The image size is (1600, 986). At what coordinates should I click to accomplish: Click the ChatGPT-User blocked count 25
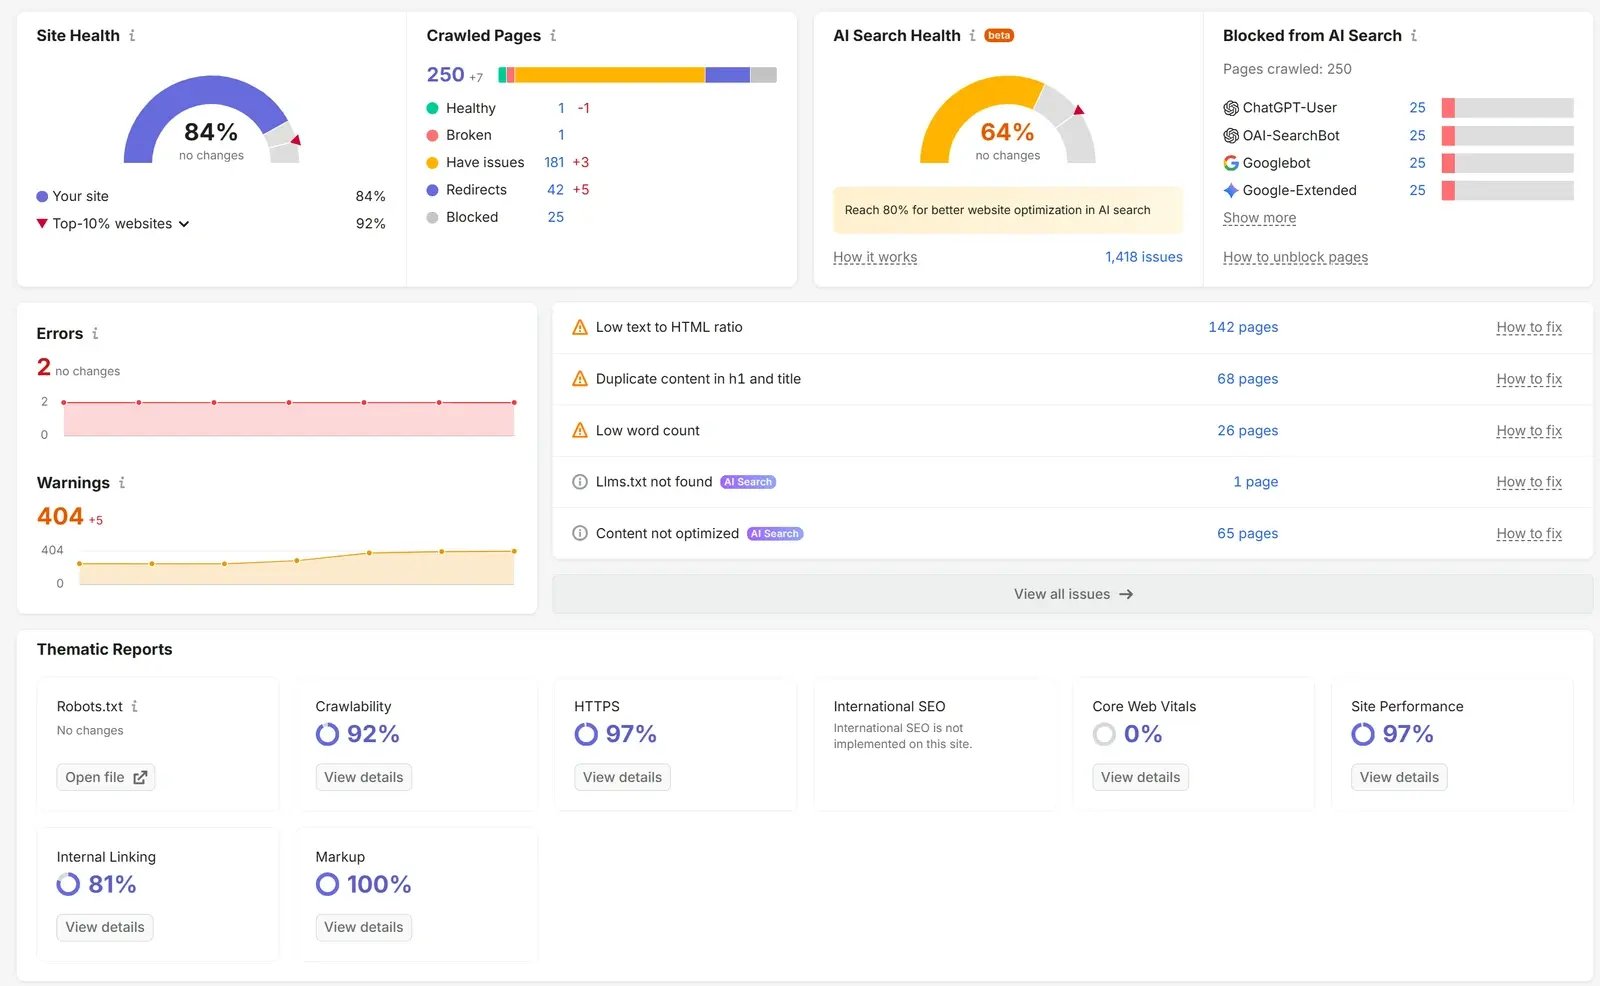point(1417,108)
